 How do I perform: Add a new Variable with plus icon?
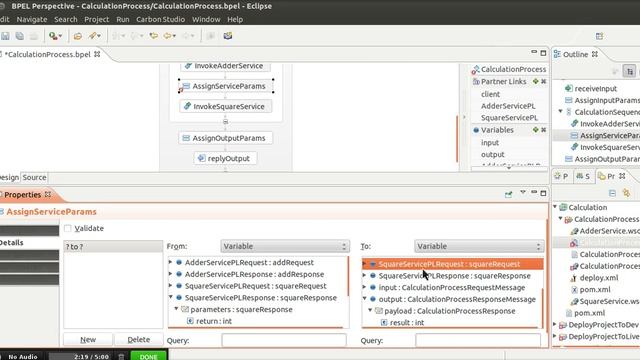[x=536, y=130]
